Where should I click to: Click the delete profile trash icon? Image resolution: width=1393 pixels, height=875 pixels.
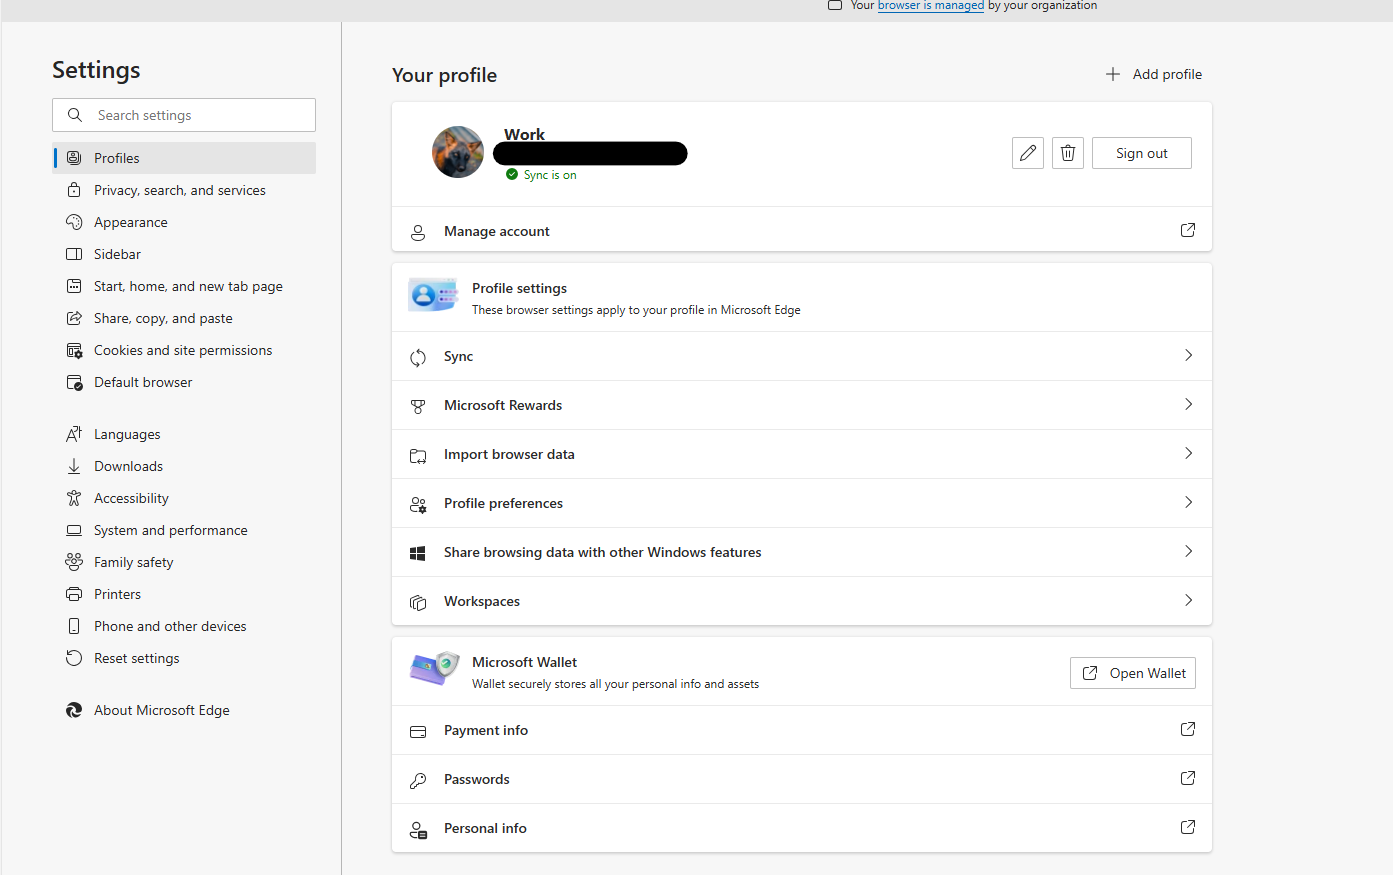pyautogui.click(x=1068, y=153)
